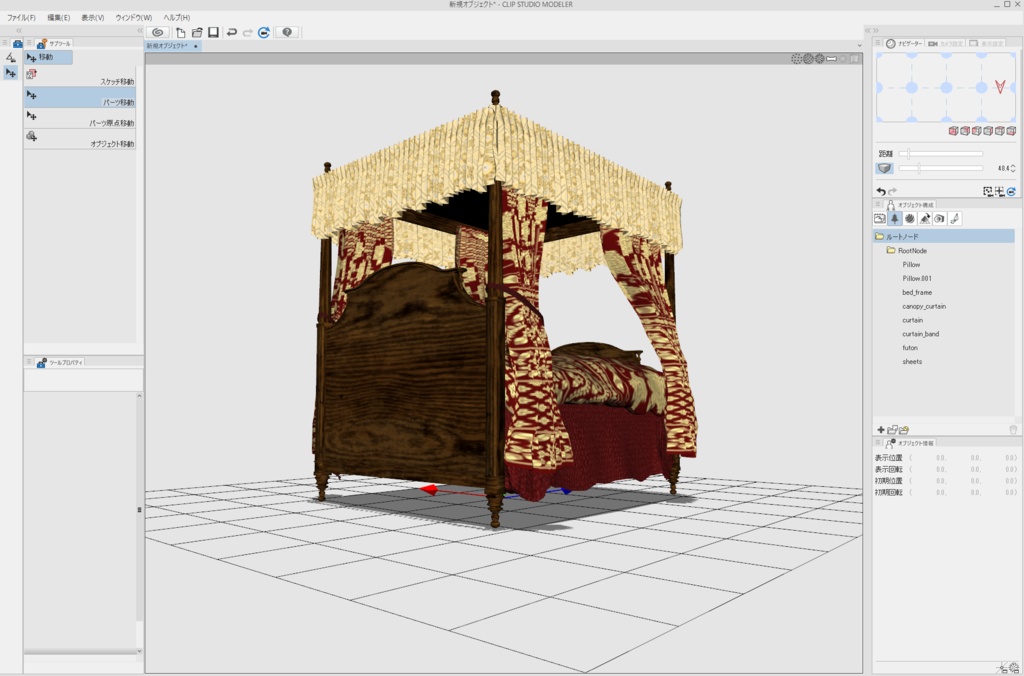Select the material sphere icon in object panel
The image size is (1024, 676).
(x=911, y=219)
